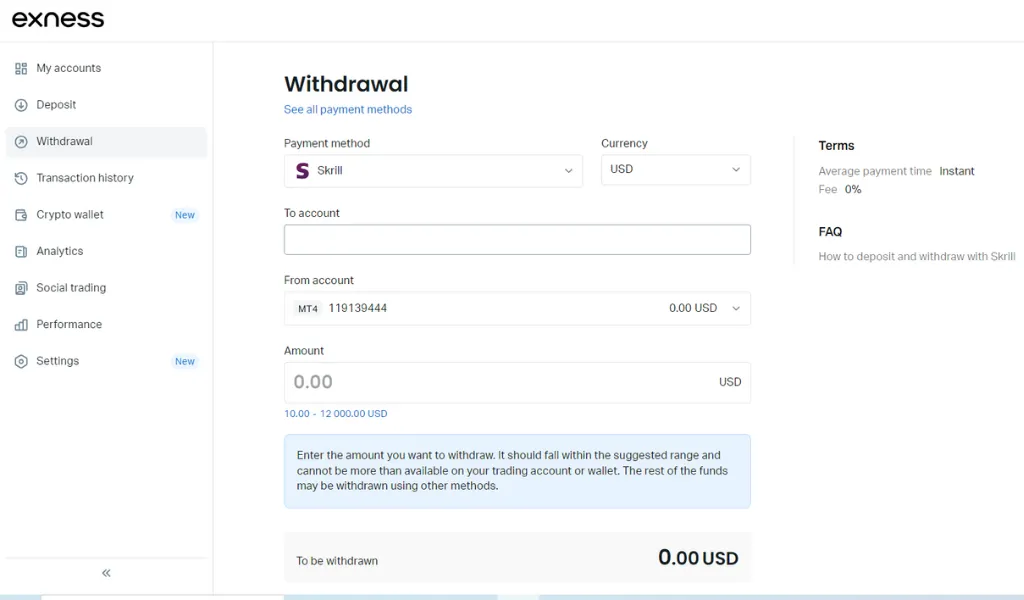Image resolution: width=1024 pixels, height=600 pixels.
Task: Open the See all payment methods link
Action: pyautogui.click(x=348, y=109)
